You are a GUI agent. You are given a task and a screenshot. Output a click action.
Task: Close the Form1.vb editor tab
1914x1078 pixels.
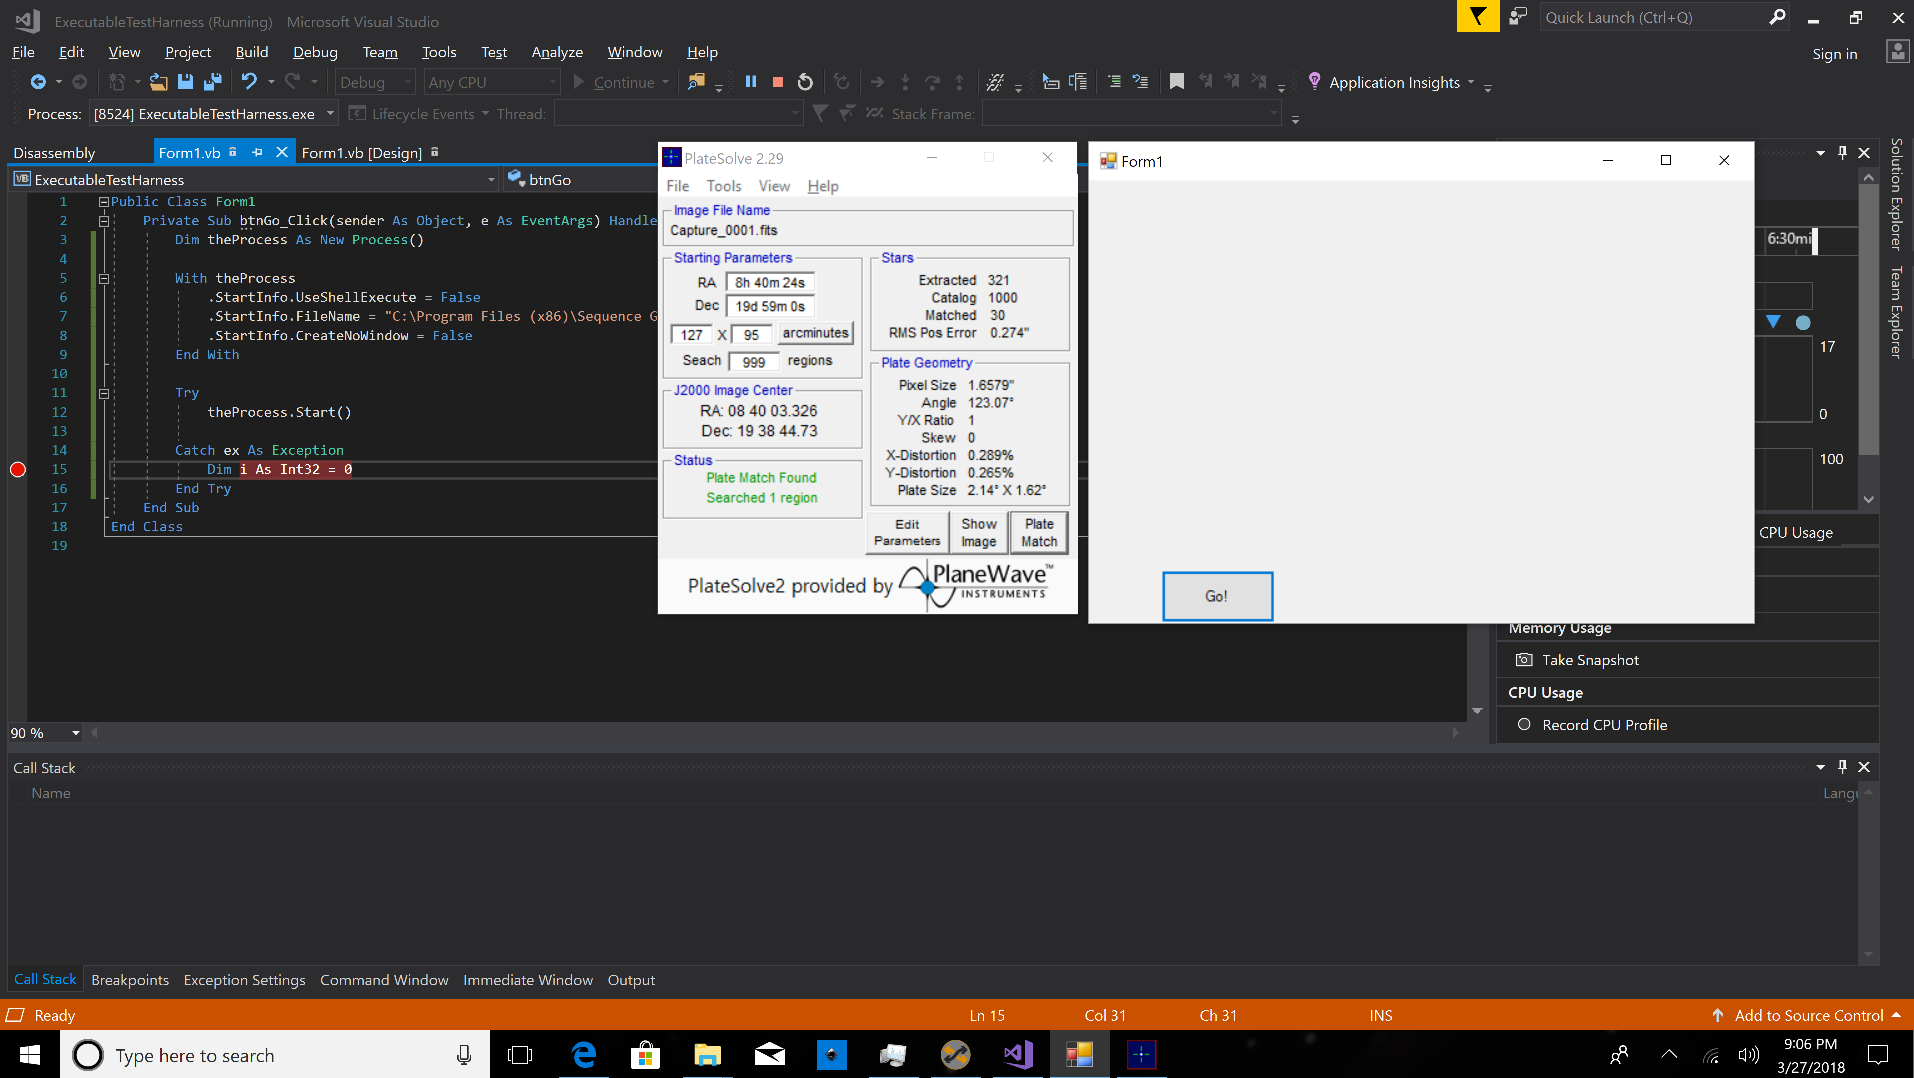pos(282,152)
